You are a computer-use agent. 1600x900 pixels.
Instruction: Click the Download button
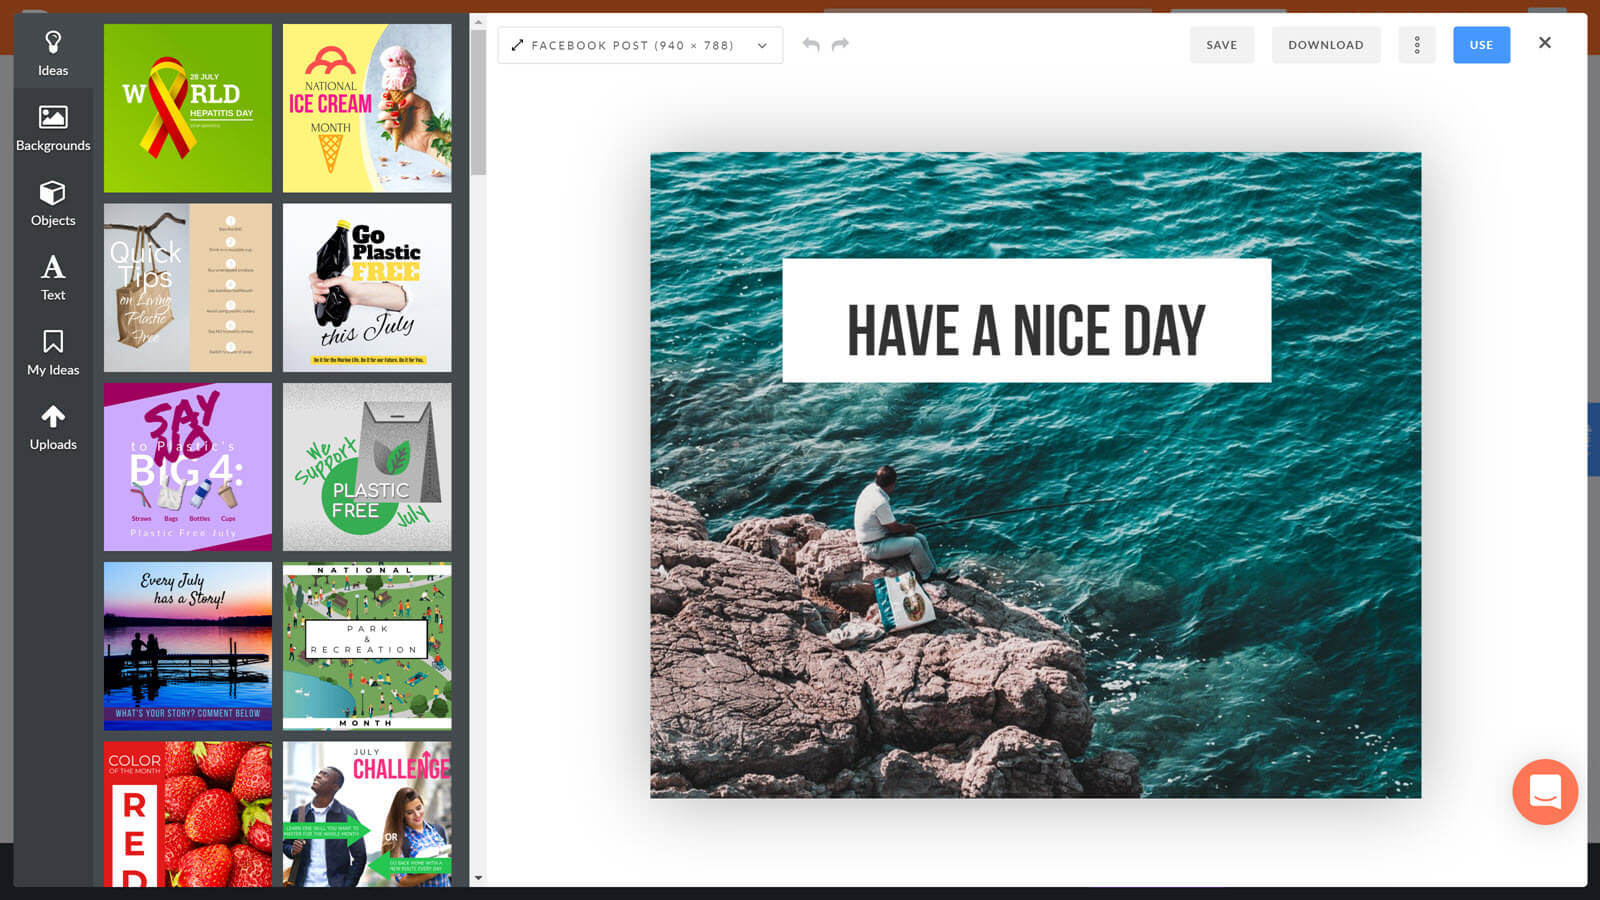click(x=1325, y=45)
